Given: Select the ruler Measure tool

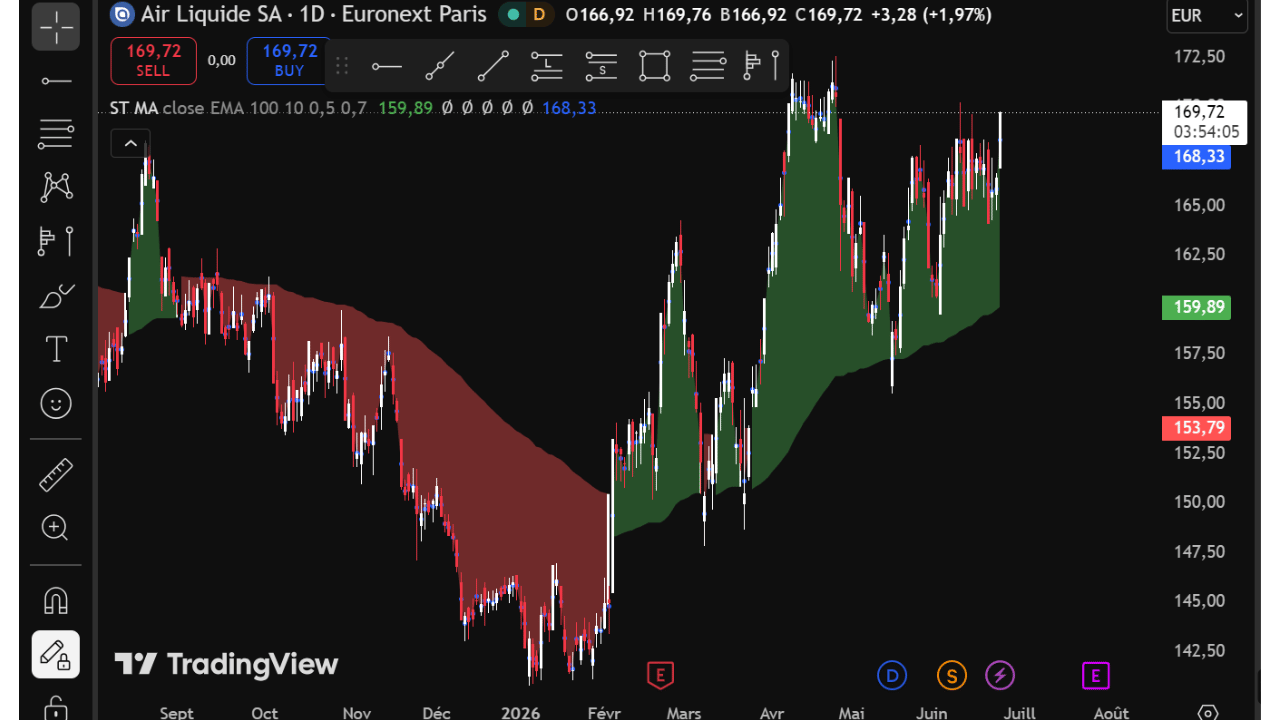Looking at the screenshot, I should tap(56, 474).
